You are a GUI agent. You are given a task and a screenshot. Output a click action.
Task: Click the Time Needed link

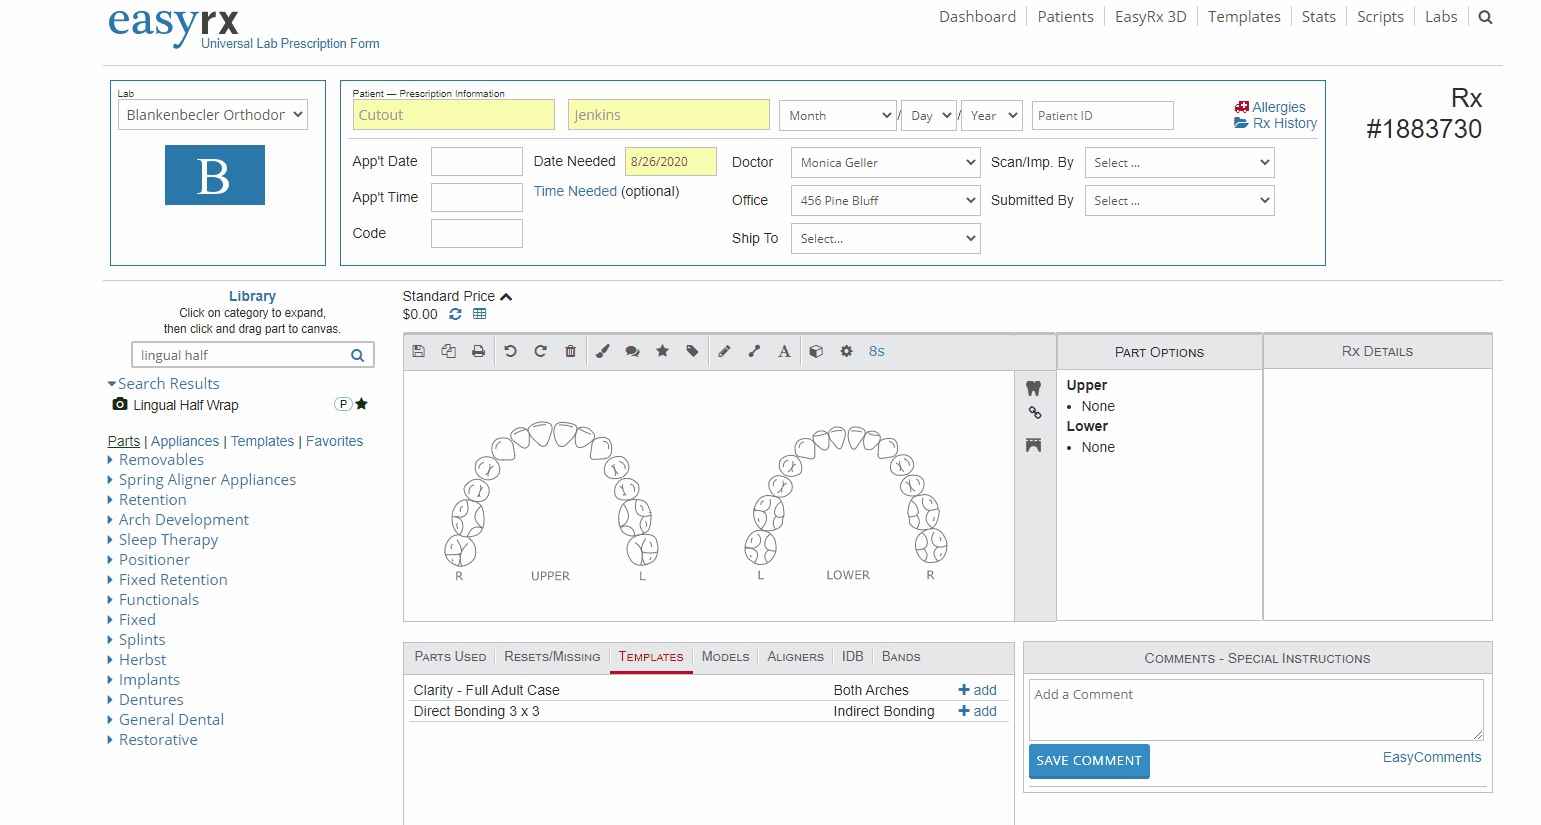(575, 191)
